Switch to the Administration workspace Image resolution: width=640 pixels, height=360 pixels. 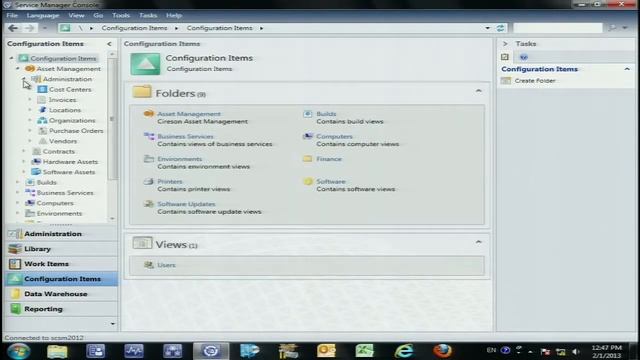click(62, 234)
